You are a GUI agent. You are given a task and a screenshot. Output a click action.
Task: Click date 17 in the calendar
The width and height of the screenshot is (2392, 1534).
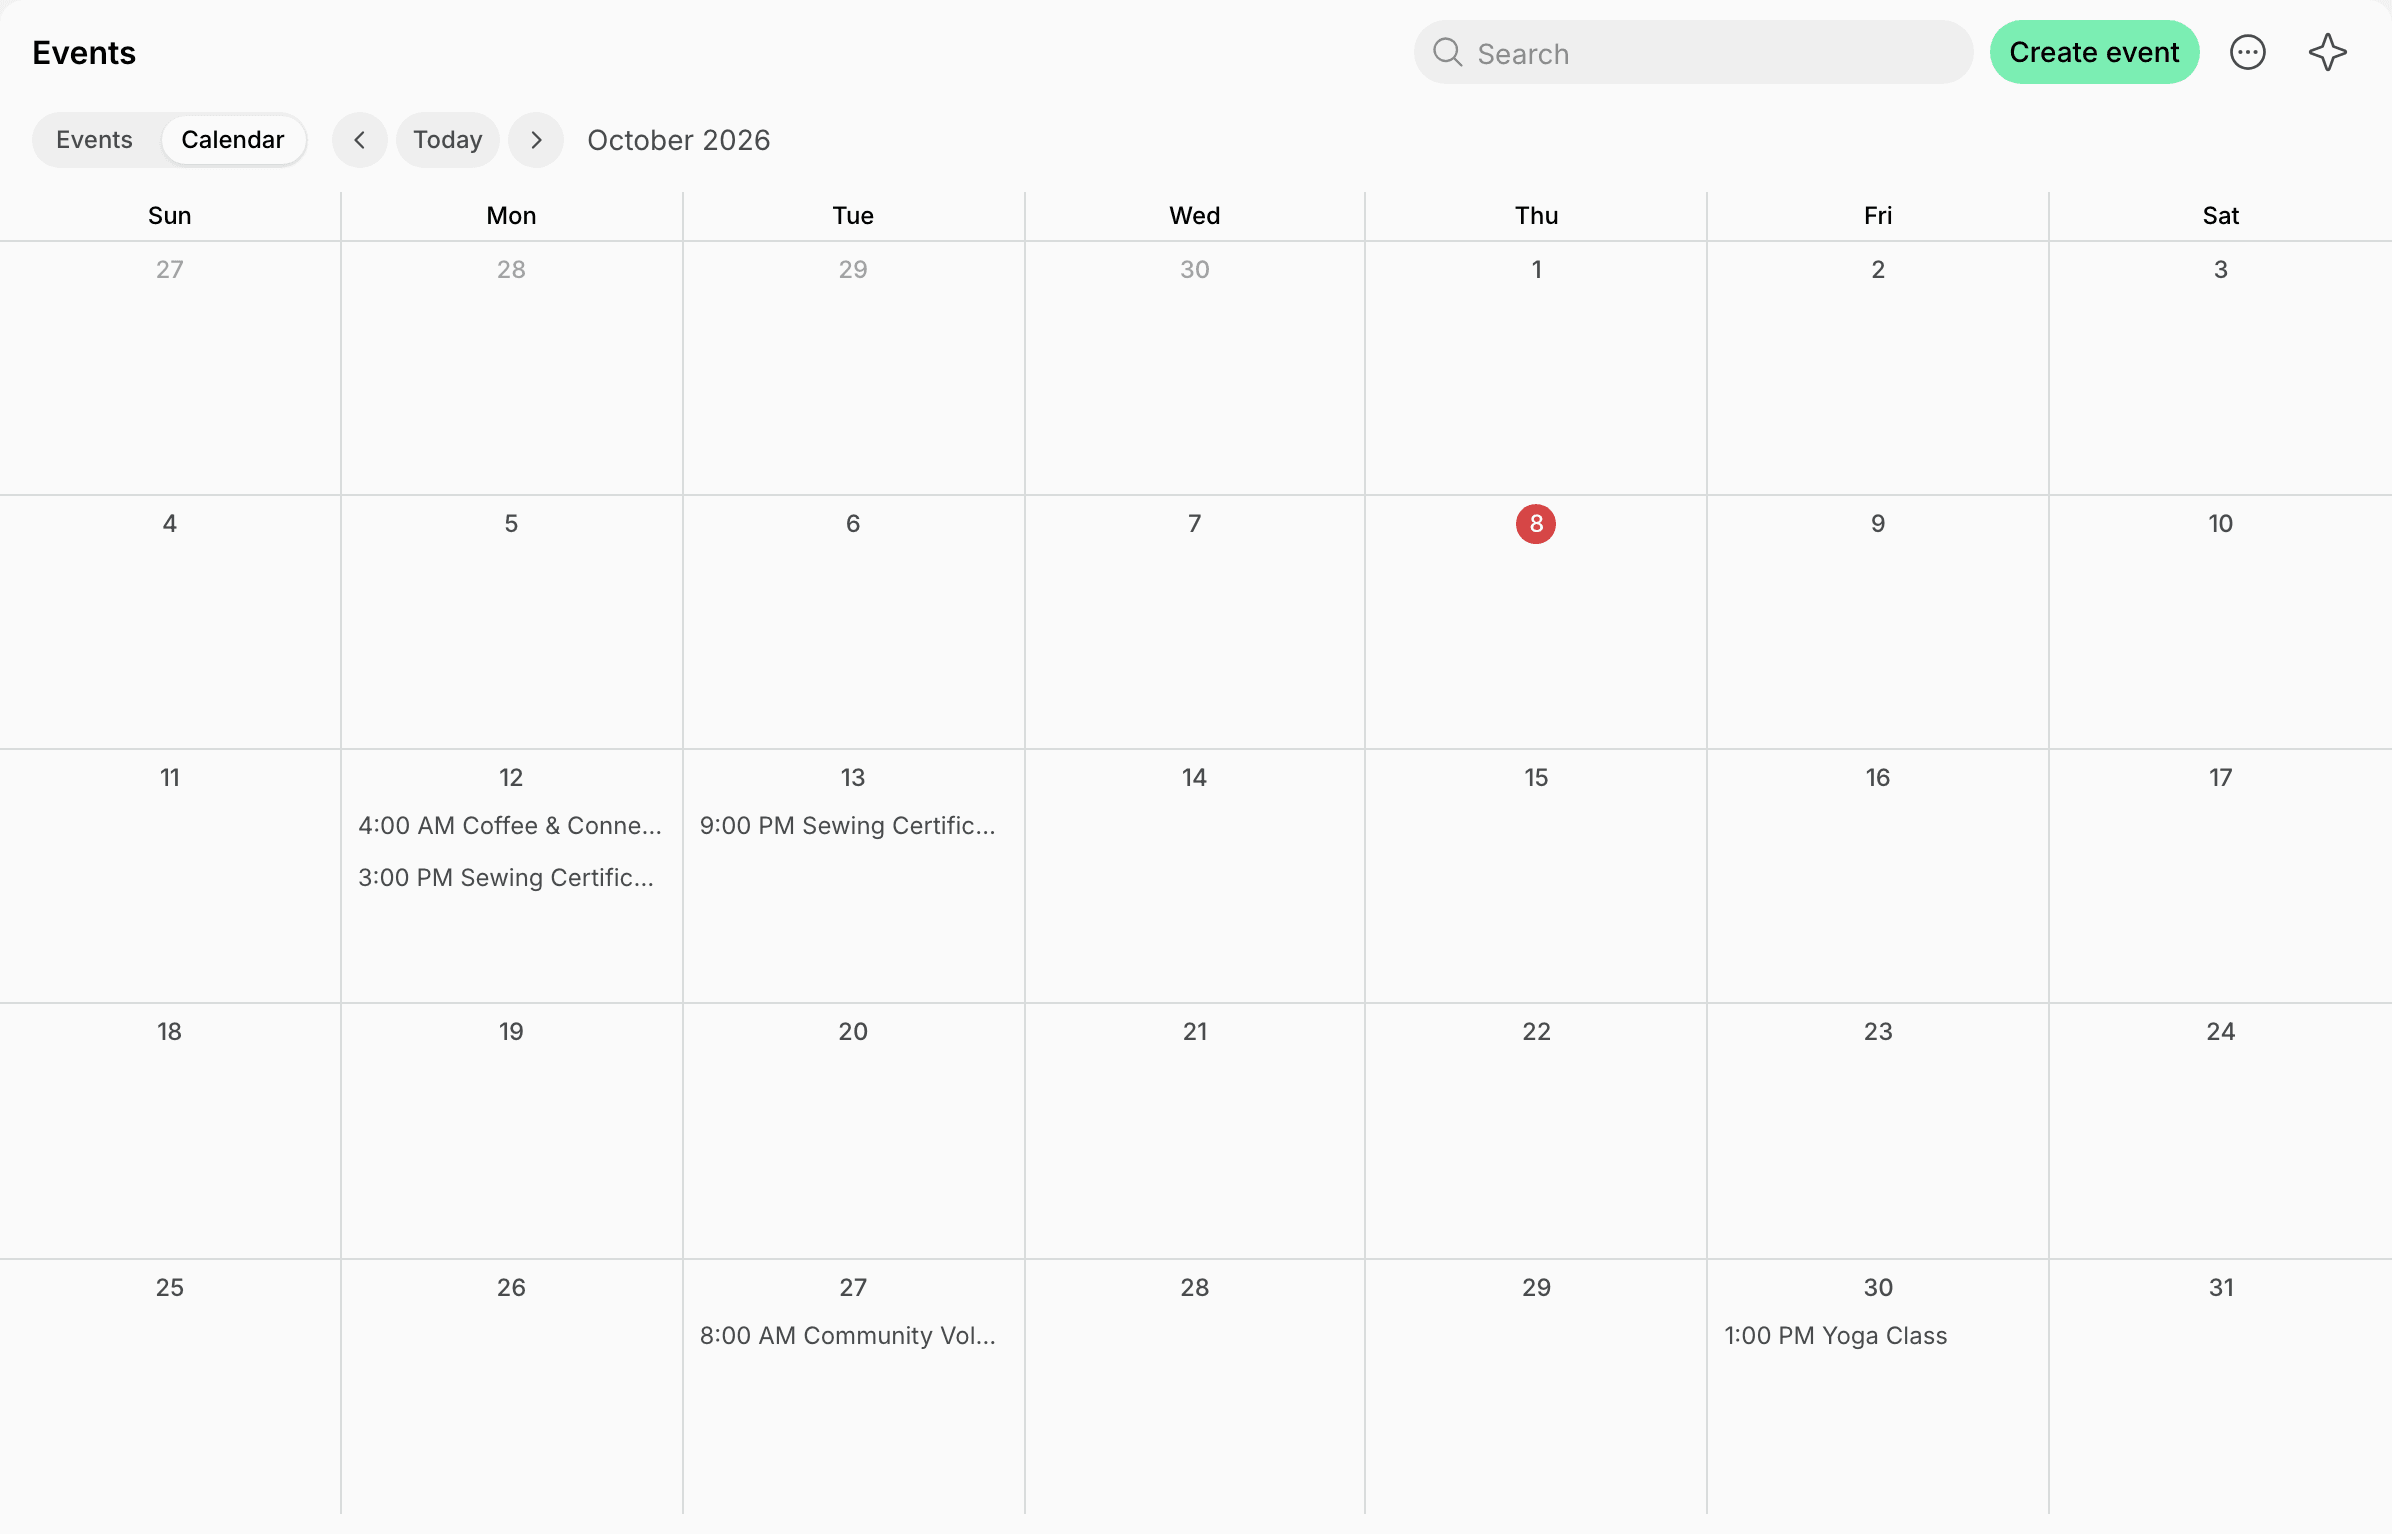(2220, 778)
